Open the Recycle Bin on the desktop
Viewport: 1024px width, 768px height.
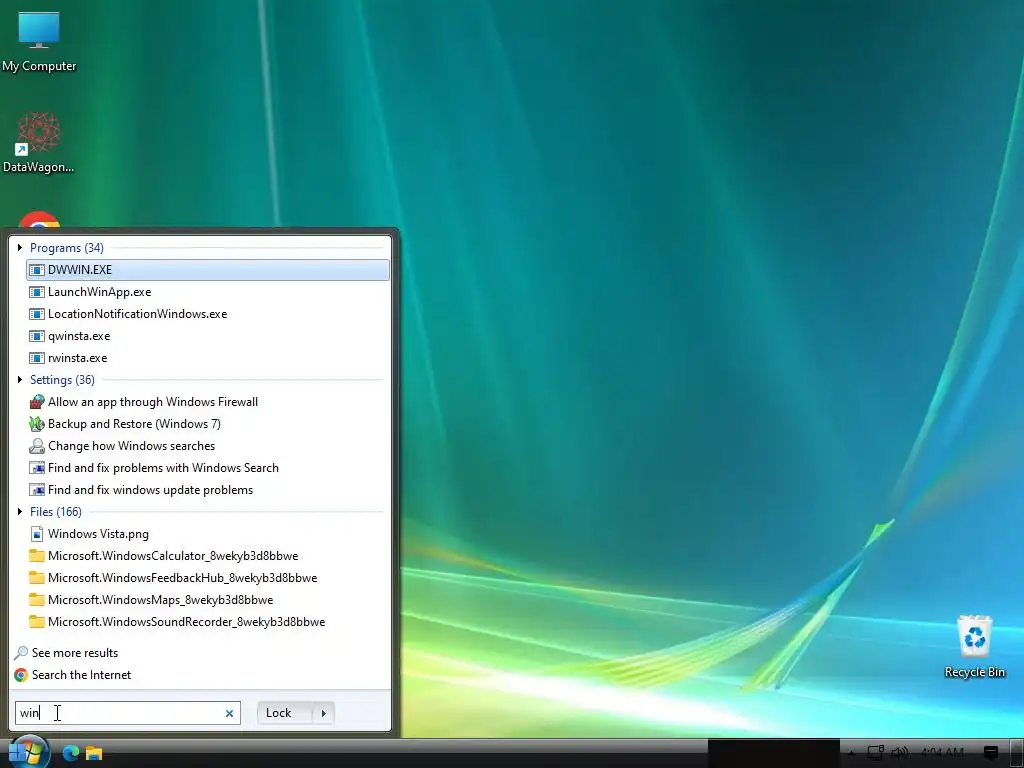pos(974,646)
